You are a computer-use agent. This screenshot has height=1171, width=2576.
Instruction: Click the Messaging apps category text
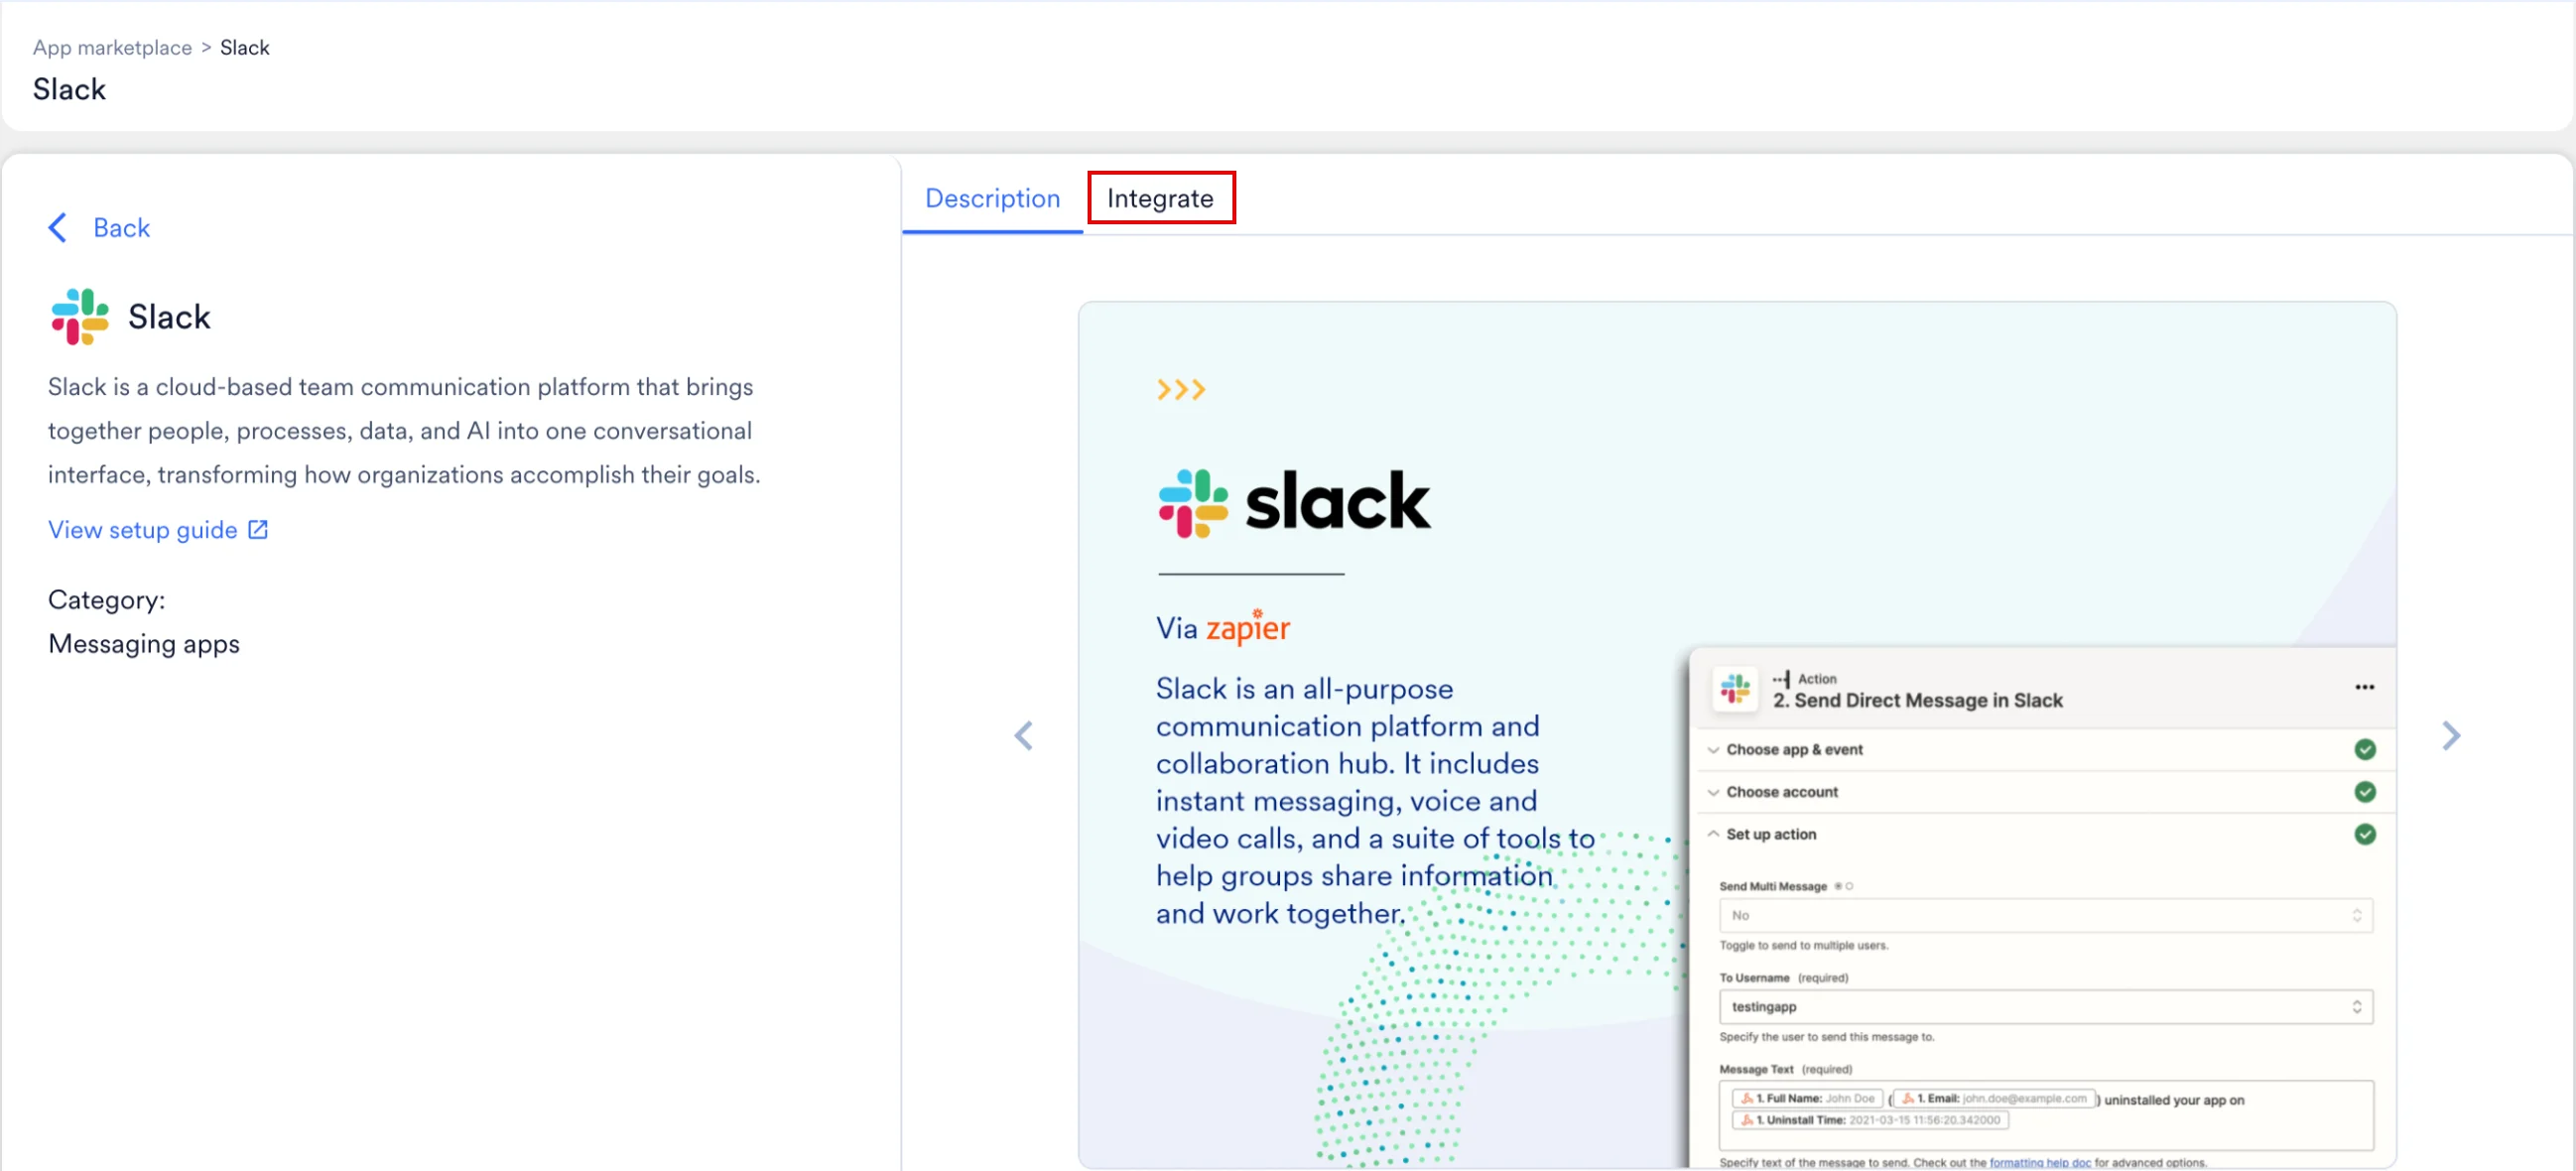pyautogui.click(x=144, y=644)
